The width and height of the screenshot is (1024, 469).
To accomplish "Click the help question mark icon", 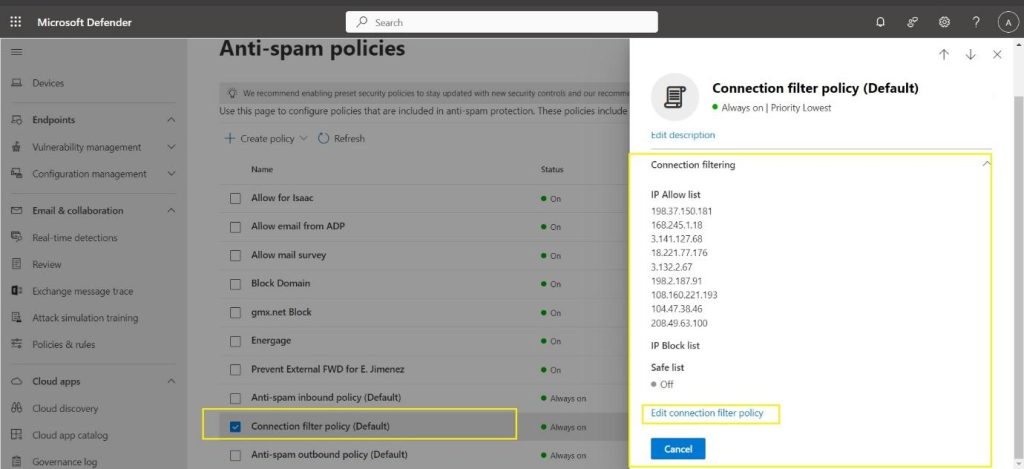I will 976,22.
